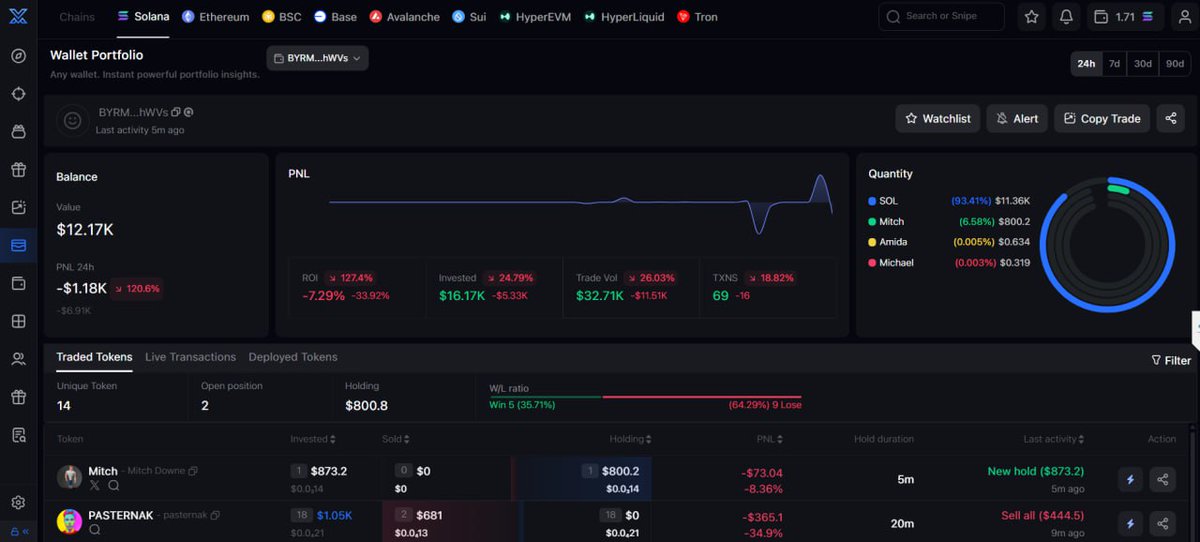1200x542 pixels.
Task: Click the search icon under PASTERNAK token
Action: (95, 529)
